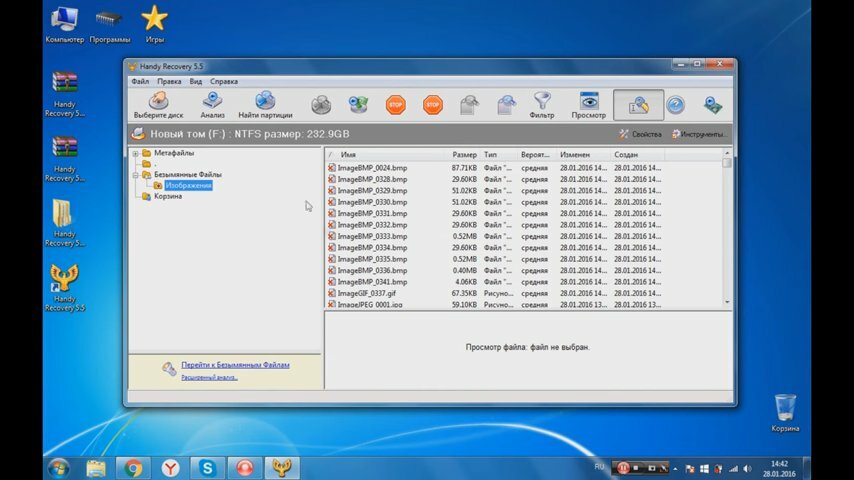Click the green disk image toolbar icon

tap(358, 105)
